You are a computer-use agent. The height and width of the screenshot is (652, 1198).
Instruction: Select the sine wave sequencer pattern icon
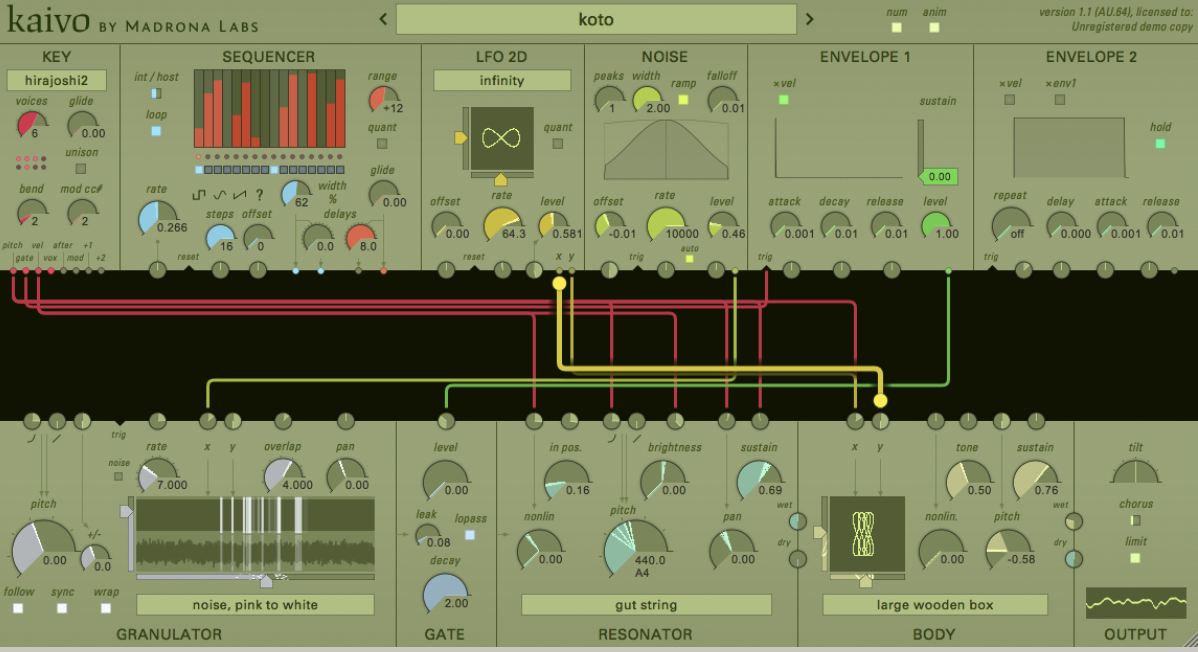click(219, 195)
